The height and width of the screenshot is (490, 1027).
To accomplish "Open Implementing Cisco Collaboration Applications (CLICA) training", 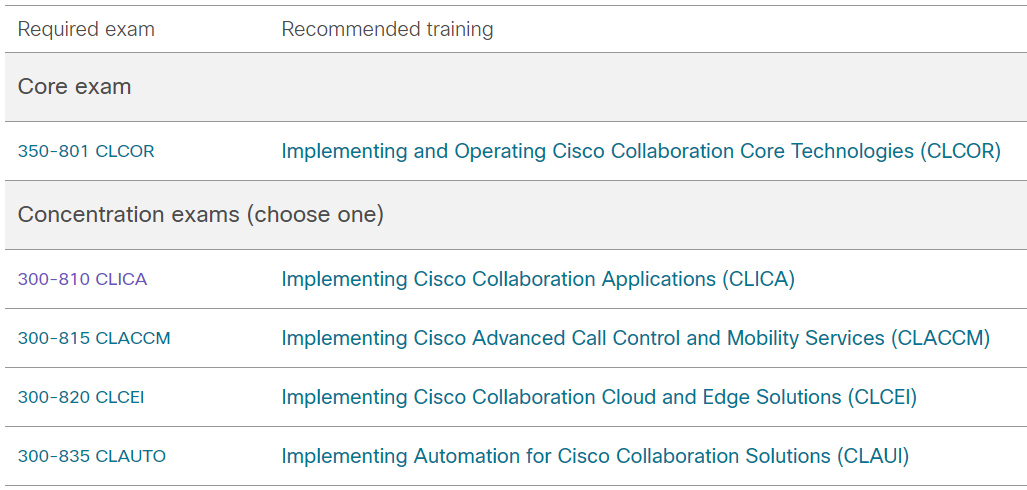I will [x=537, y=280].
